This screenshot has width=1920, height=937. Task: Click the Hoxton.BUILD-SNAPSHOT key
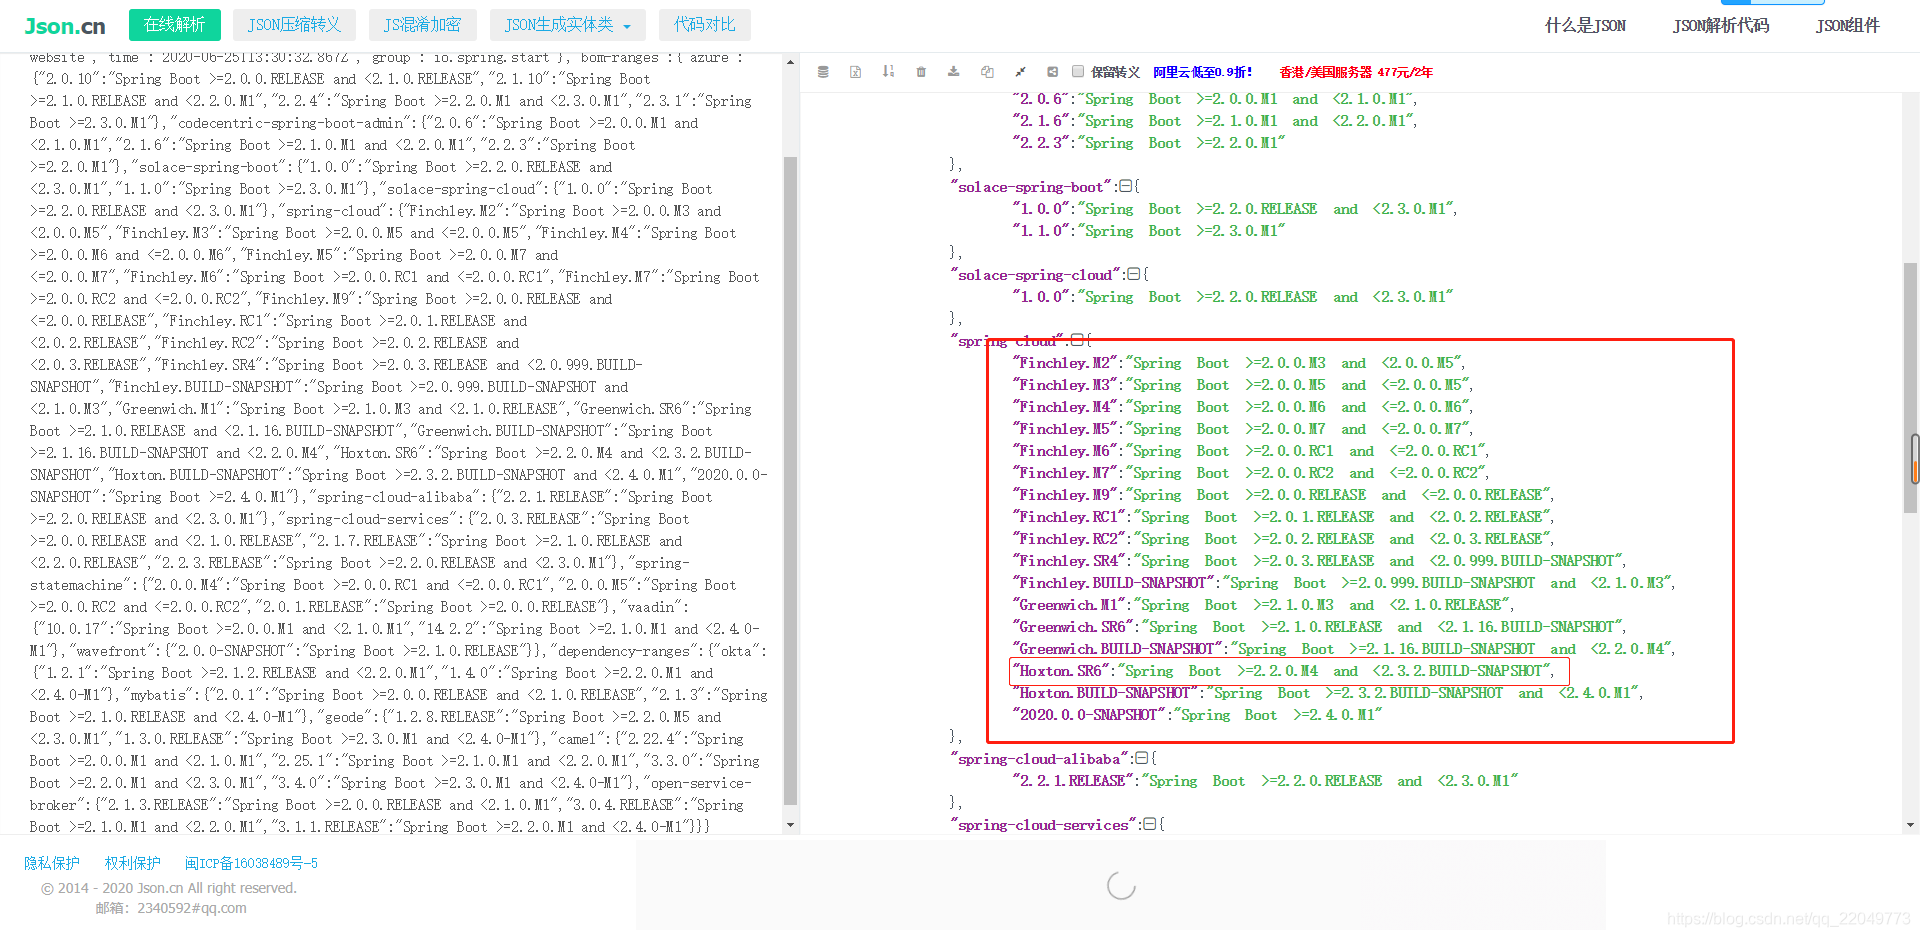(x=1105, y=693)
